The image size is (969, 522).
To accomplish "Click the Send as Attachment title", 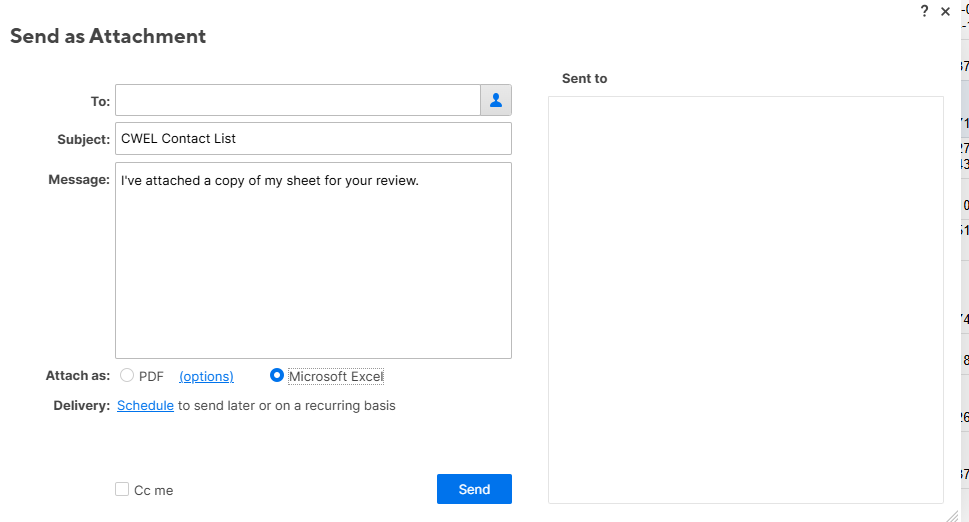I will click(108, 36).
